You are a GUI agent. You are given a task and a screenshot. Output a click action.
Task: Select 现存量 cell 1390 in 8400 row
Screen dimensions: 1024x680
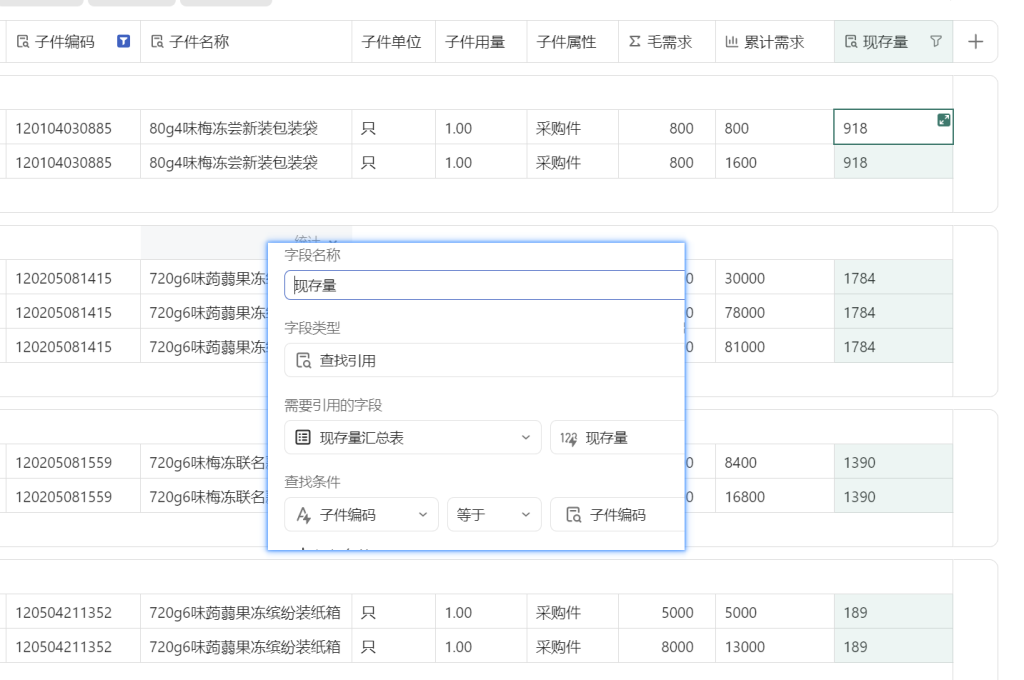[893, 462]
